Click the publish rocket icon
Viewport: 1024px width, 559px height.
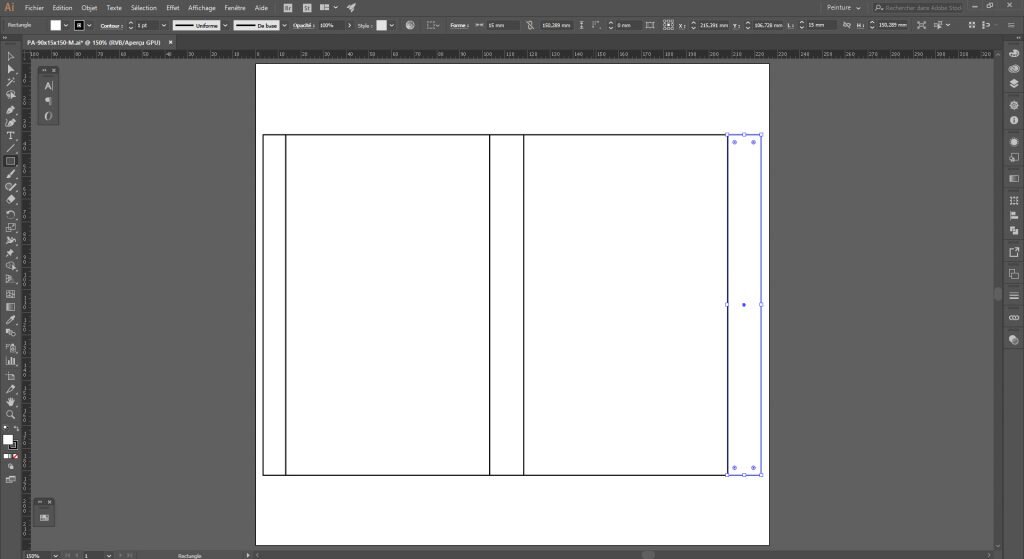pyautogui.click(x=351, y=7)
